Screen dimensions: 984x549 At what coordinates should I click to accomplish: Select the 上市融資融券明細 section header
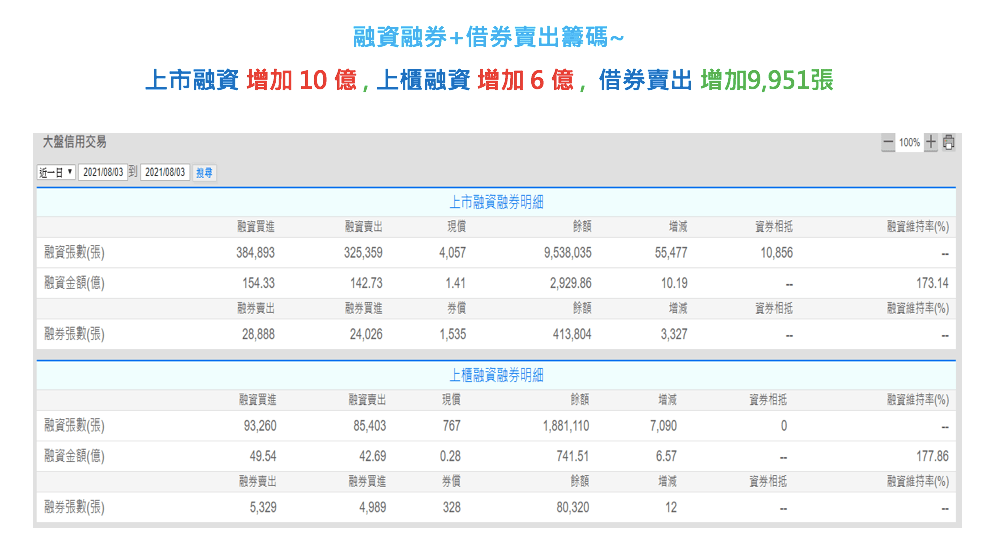pos(496,202)
